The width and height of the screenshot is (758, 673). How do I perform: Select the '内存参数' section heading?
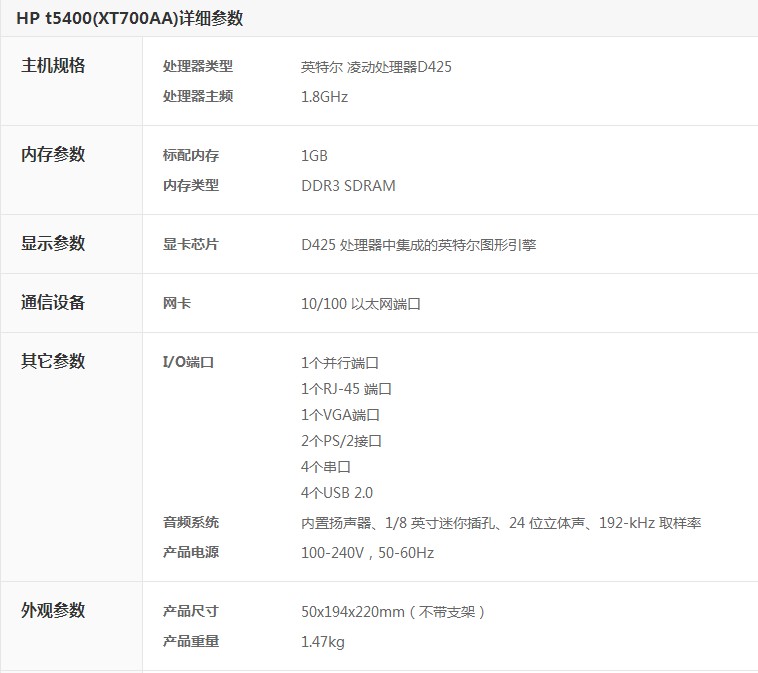pos(53,154)
